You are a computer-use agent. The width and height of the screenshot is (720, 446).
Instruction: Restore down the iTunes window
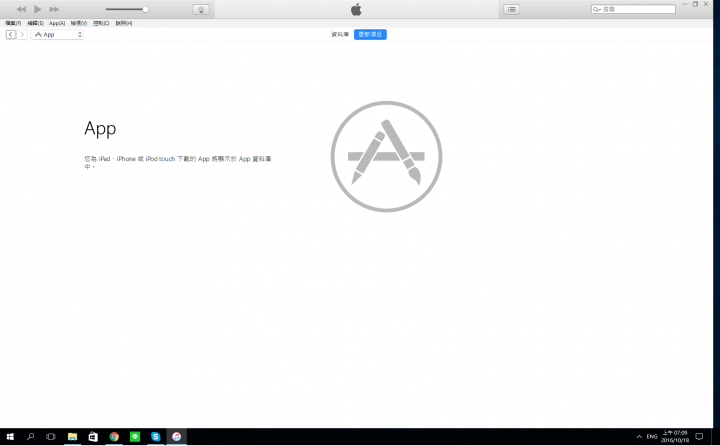[695, 4]
